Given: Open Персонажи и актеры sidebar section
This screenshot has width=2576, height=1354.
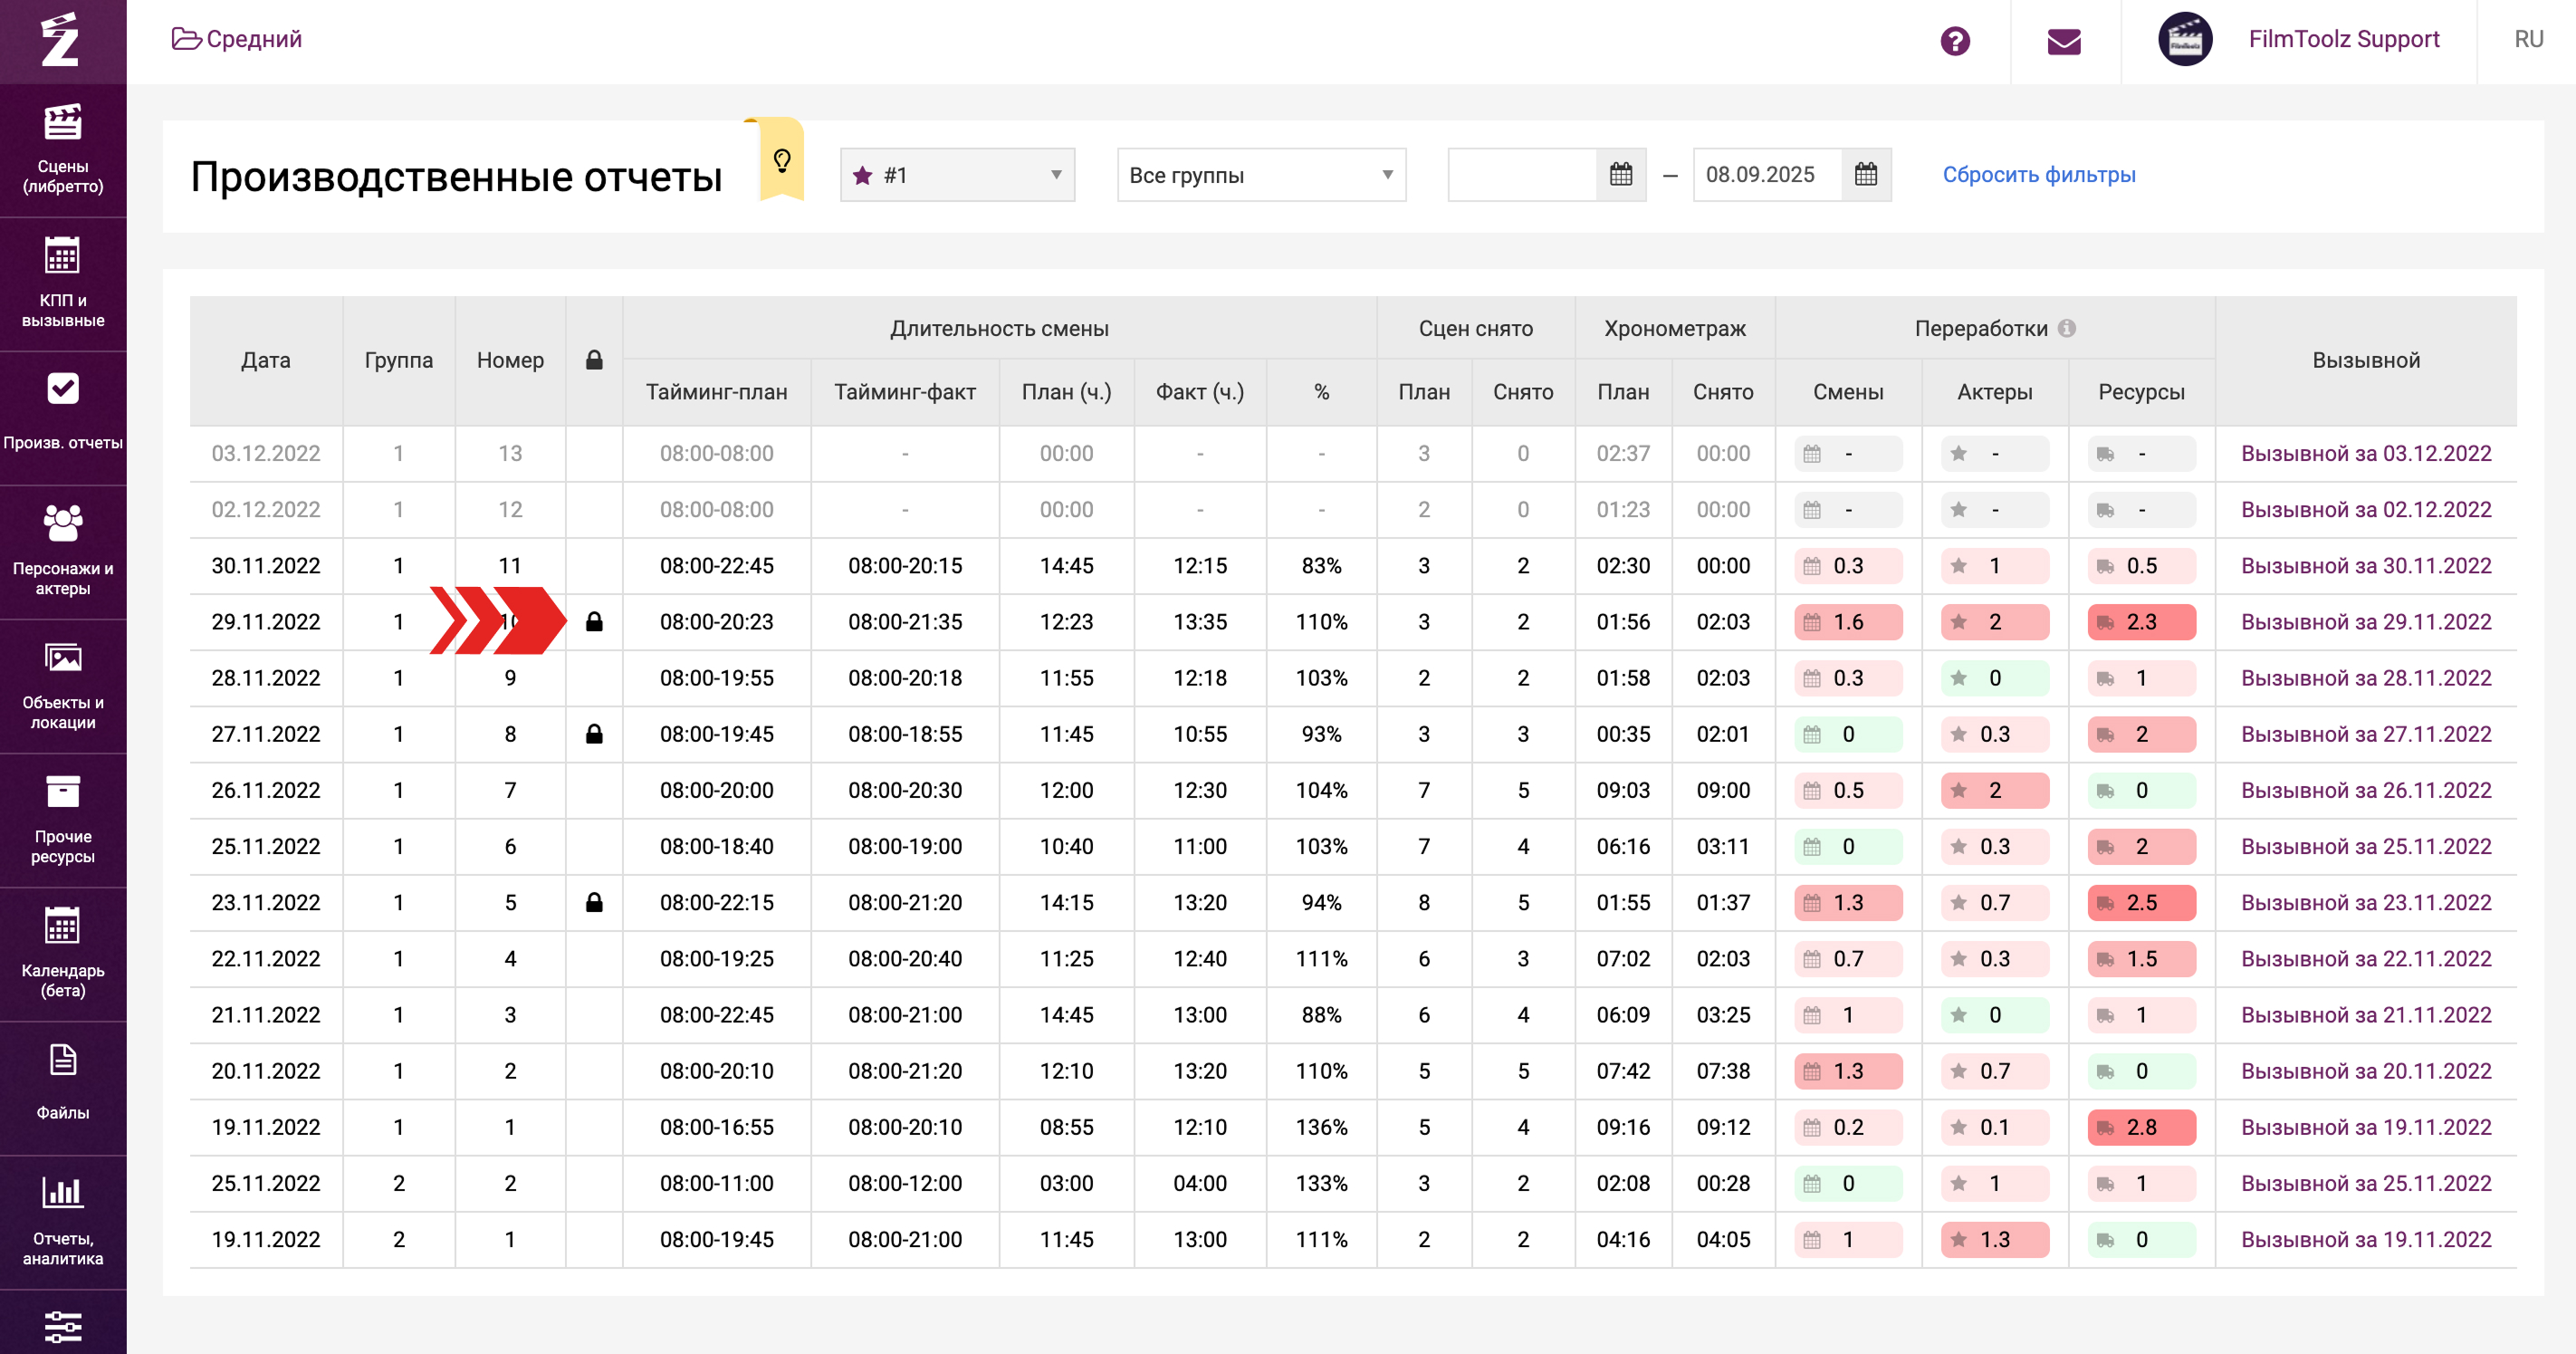Looking at the screenshot, I should pos(63,552).
